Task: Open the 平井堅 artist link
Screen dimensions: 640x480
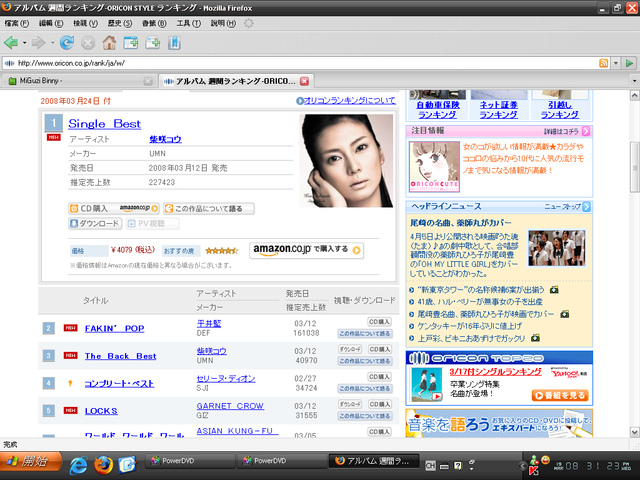Action: pos(209,323)
